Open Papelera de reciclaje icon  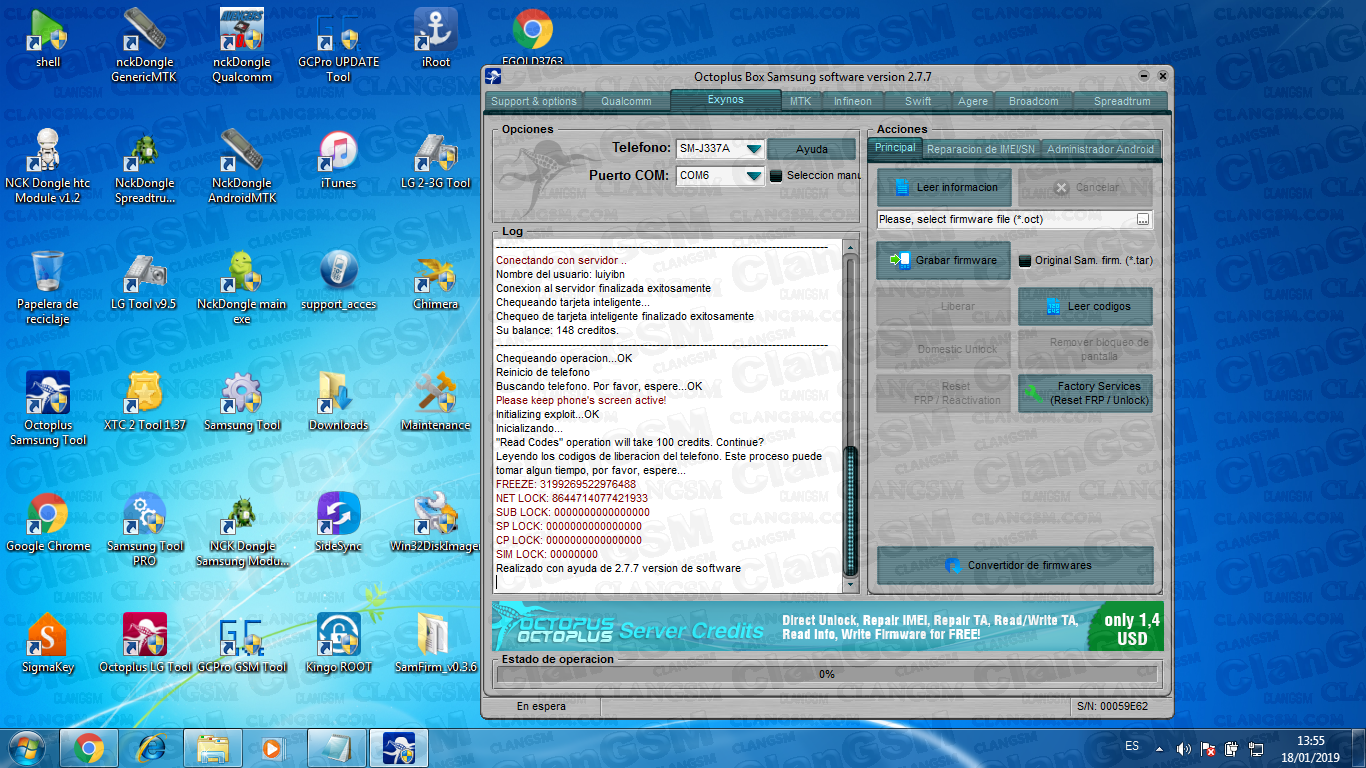click(x=47, y=288)
